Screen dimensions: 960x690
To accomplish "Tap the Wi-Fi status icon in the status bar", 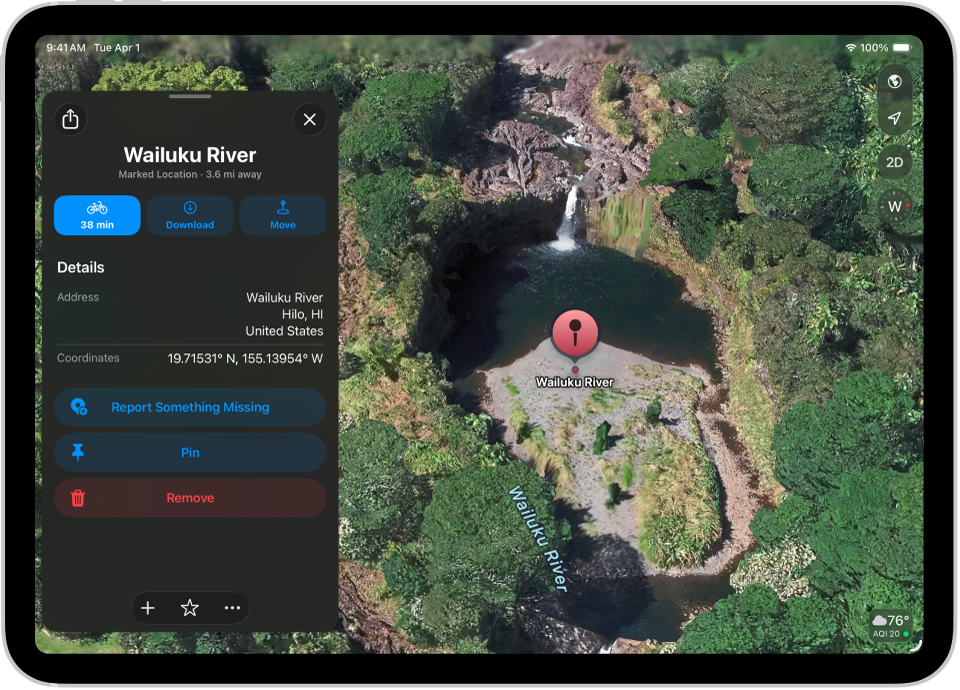I will tap(852, 47).
